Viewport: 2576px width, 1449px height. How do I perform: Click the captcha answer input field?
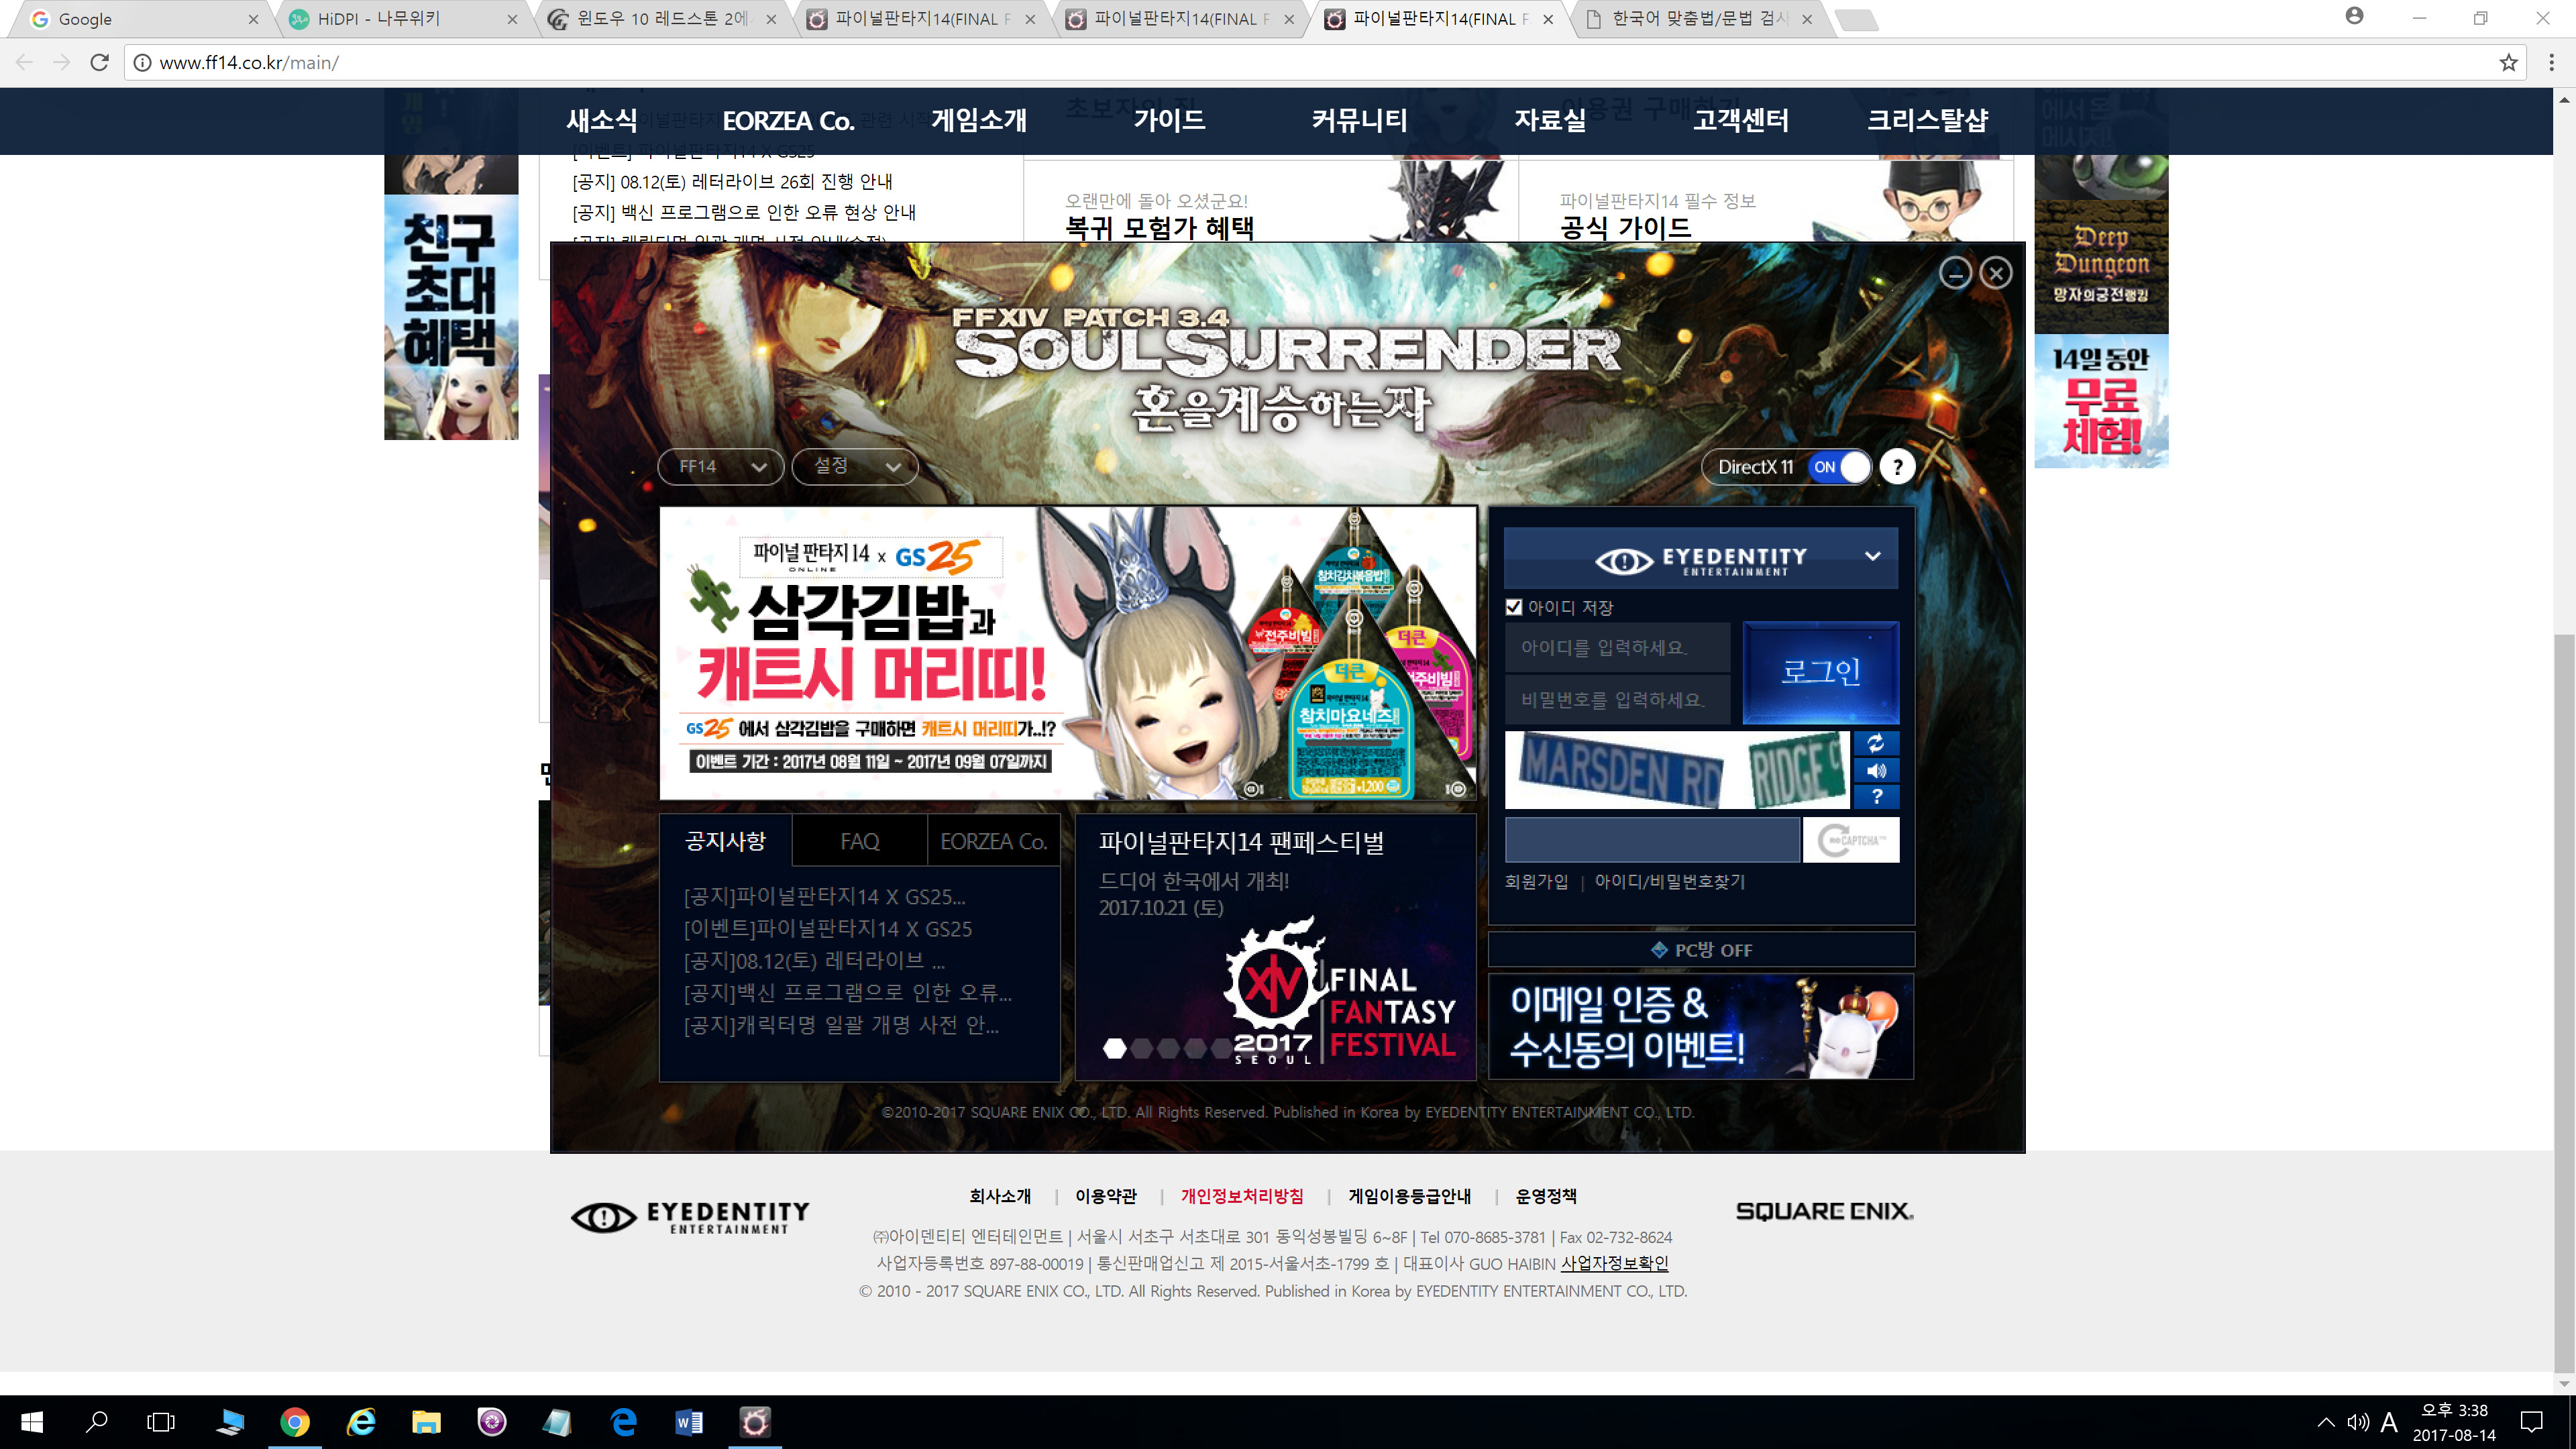click(1652, 840)
